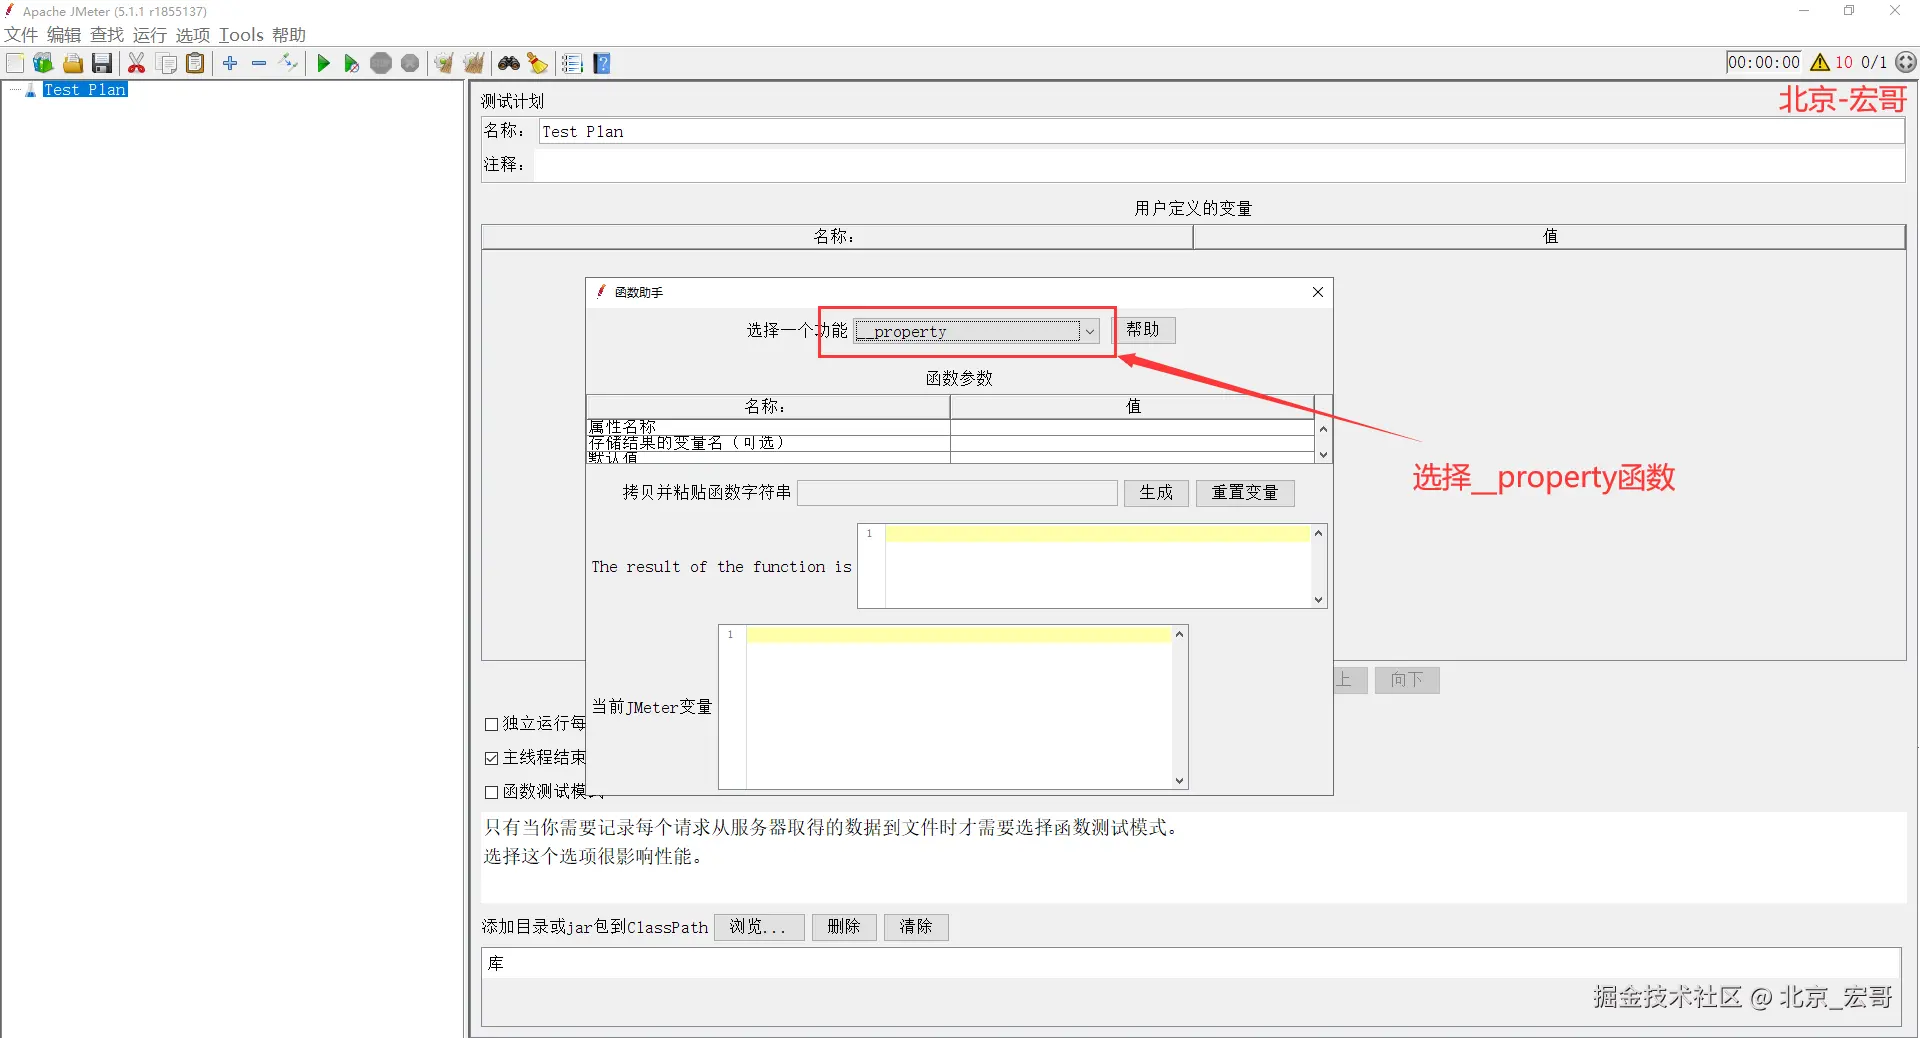Click result area scrollbar down arrow
Viewport: 1920px width, 1038px height.
(x=1318, y=600)
